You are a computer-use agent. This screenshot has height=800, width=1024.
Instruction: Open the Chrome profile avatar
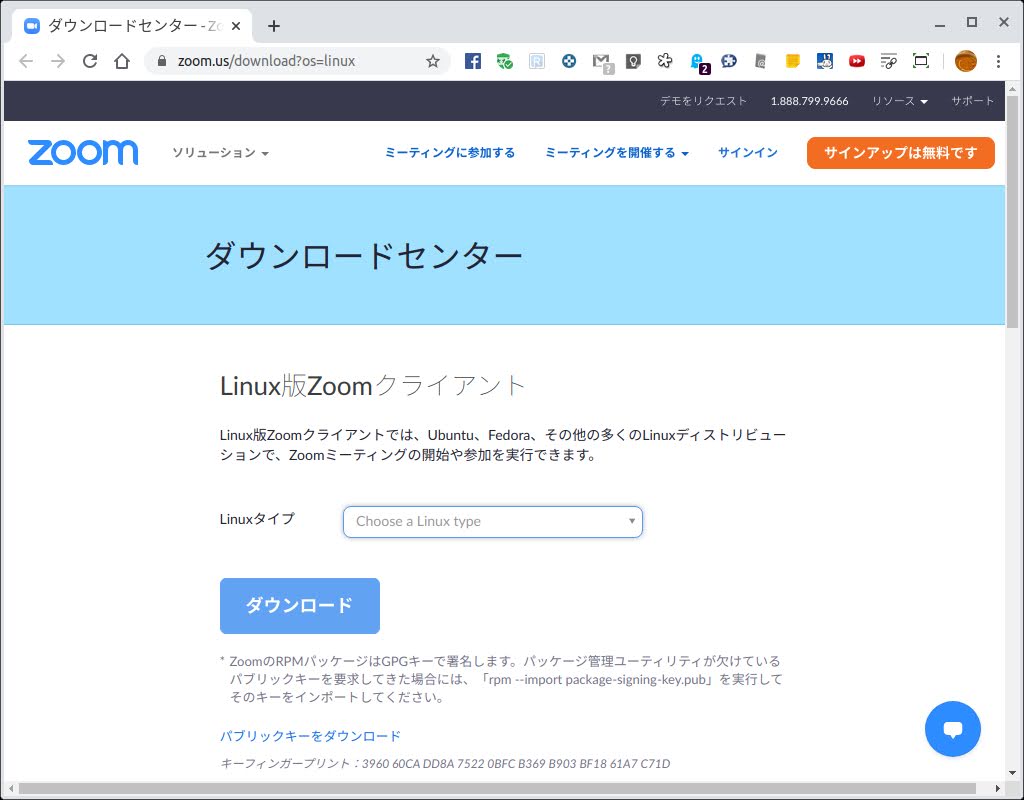point(965,61)
